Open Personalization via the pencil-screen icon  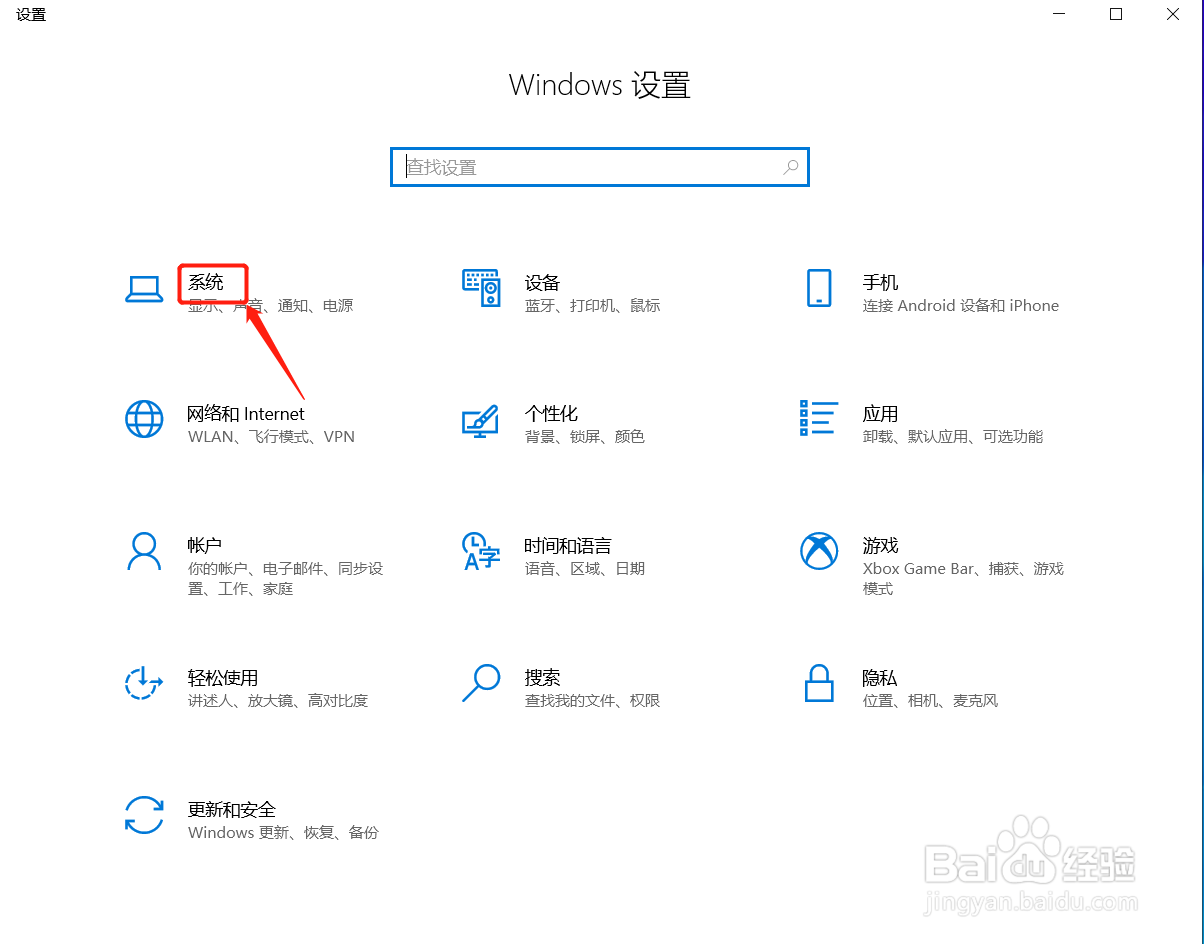point(481,420)
